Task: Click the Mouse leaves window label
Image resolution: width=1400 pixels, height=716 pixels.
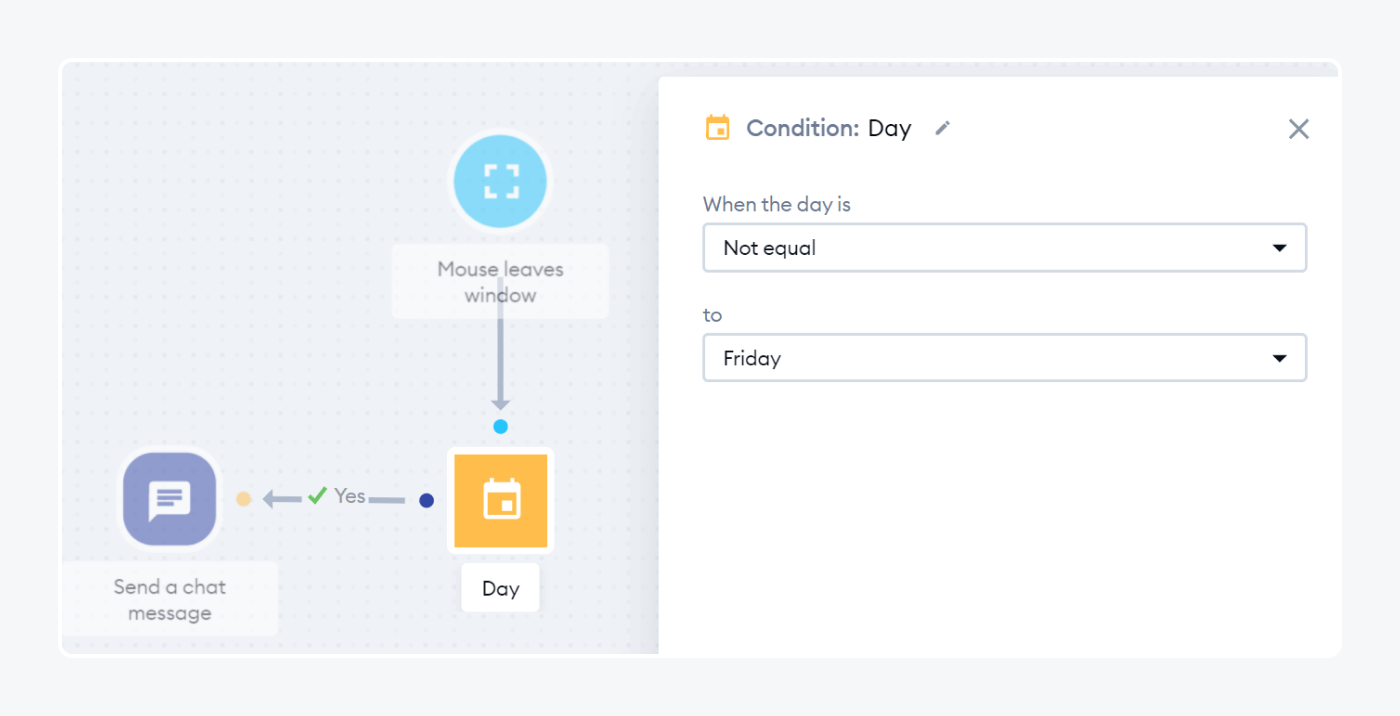Action: tap(500, 282)
